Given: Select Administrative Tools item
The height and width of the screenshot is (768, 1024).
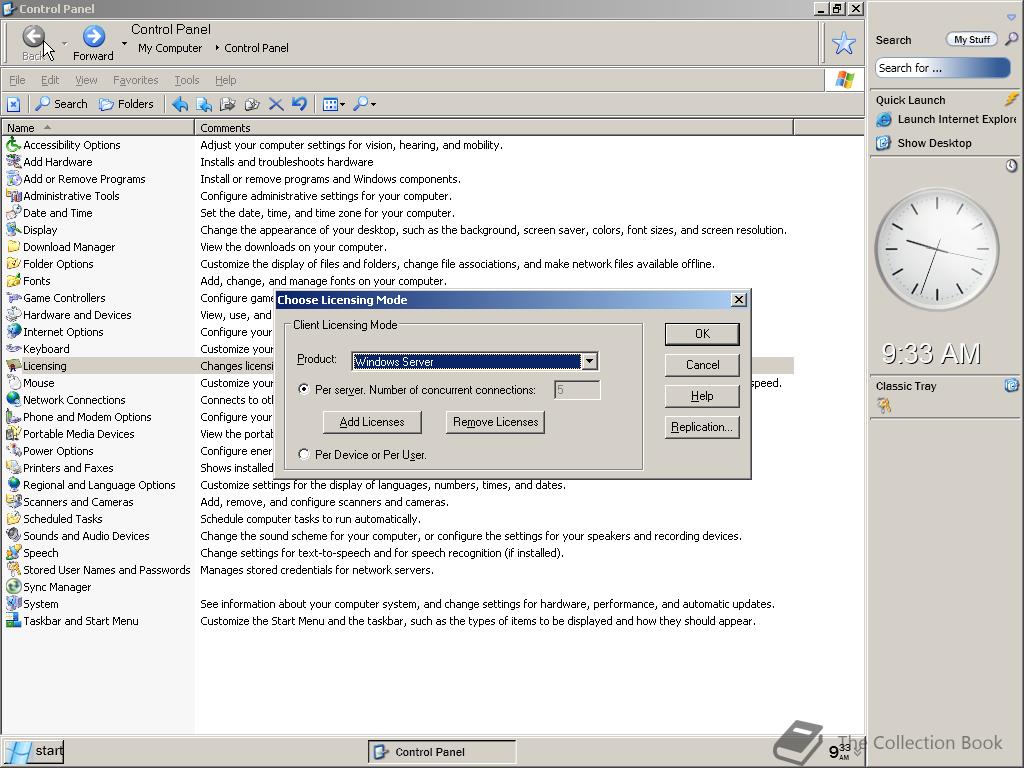Looking at the screenshot, I should pos(71,196).
